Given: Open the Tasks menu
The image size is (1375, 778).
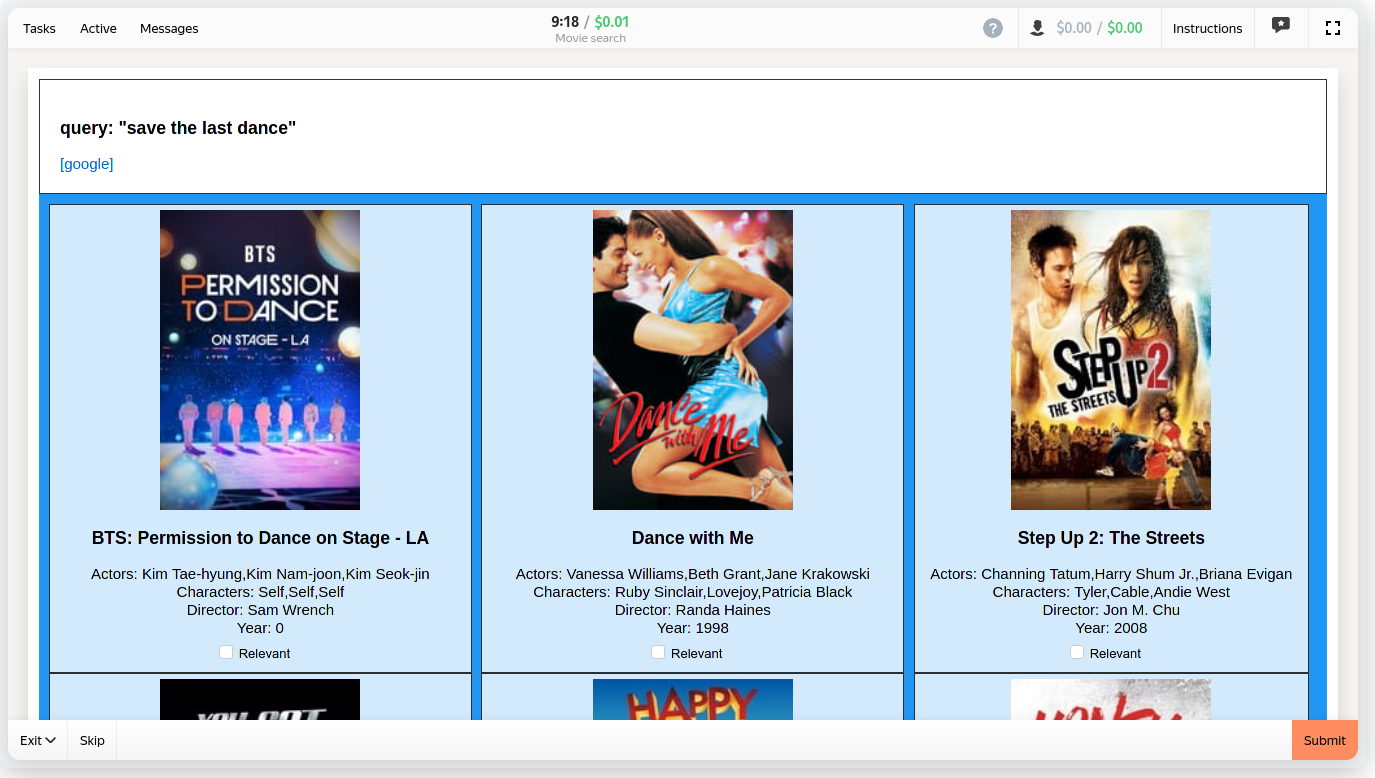Looking at the screenshot, I should coord(39,28).
